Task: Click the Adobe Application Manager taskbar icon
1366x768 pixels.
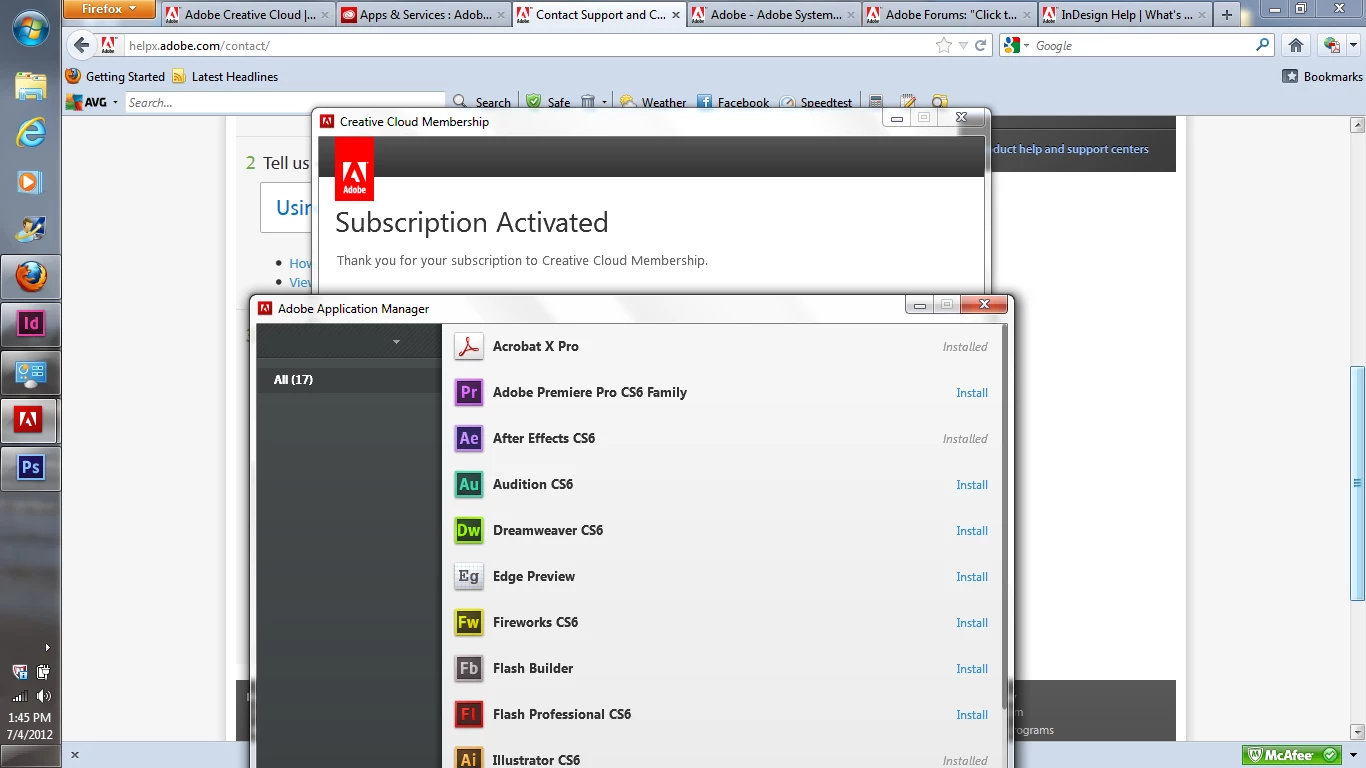Action: [x=31, y=421]
